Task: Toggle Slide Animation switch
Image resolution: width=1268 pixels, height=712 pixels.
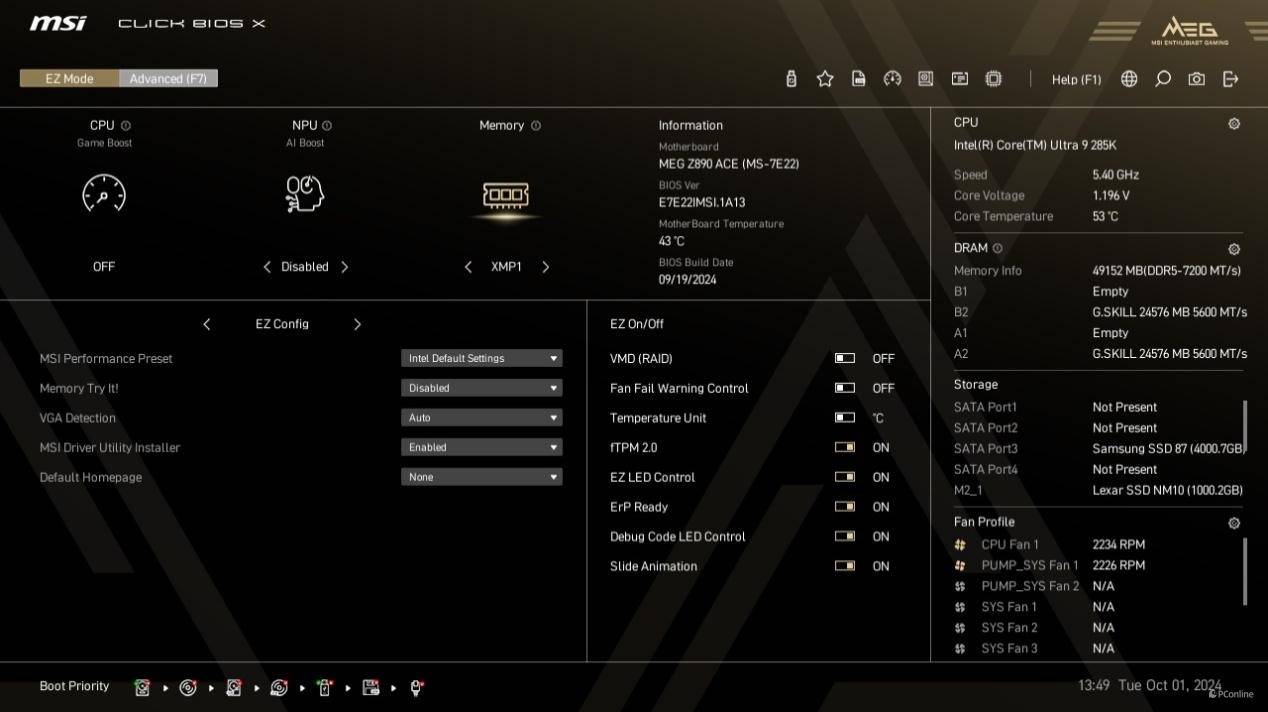Action: click(x=845, y=566)
